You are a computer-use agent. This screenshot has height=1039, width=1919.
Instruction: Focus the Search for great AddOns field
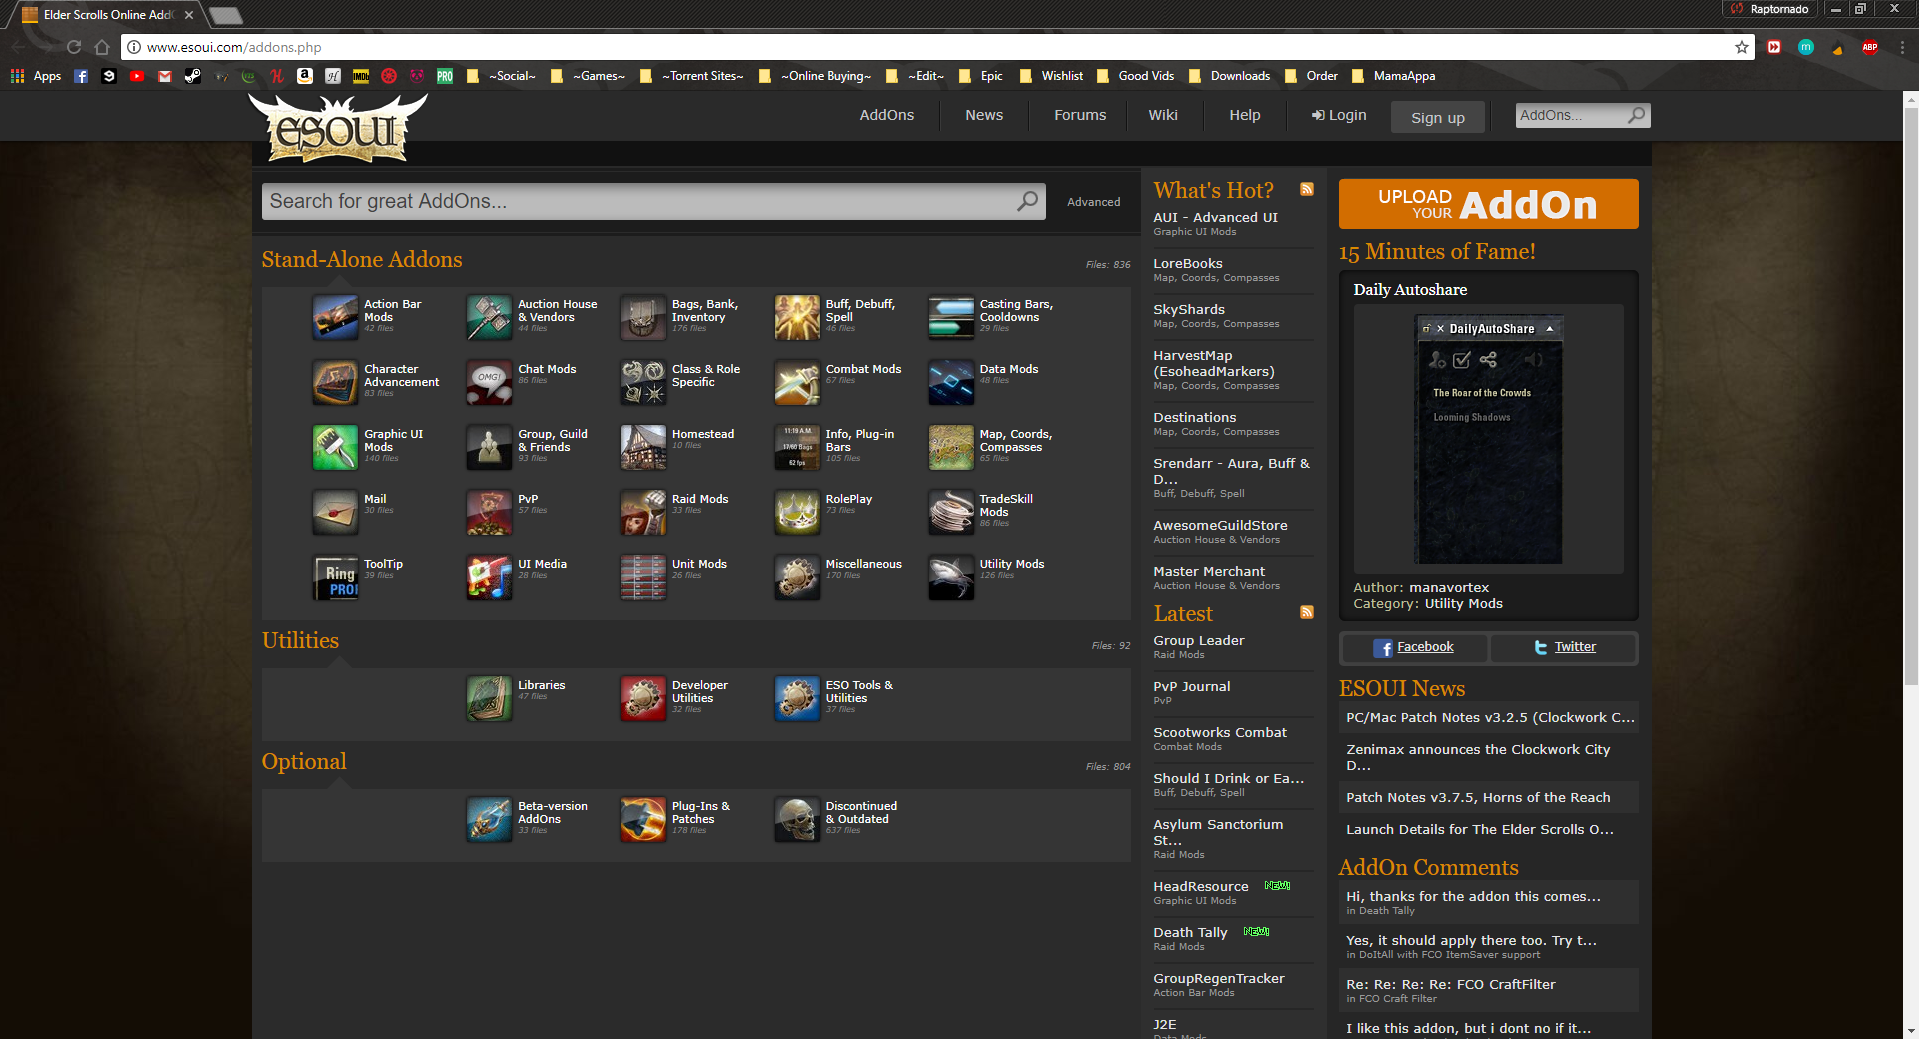click(653, 201)
